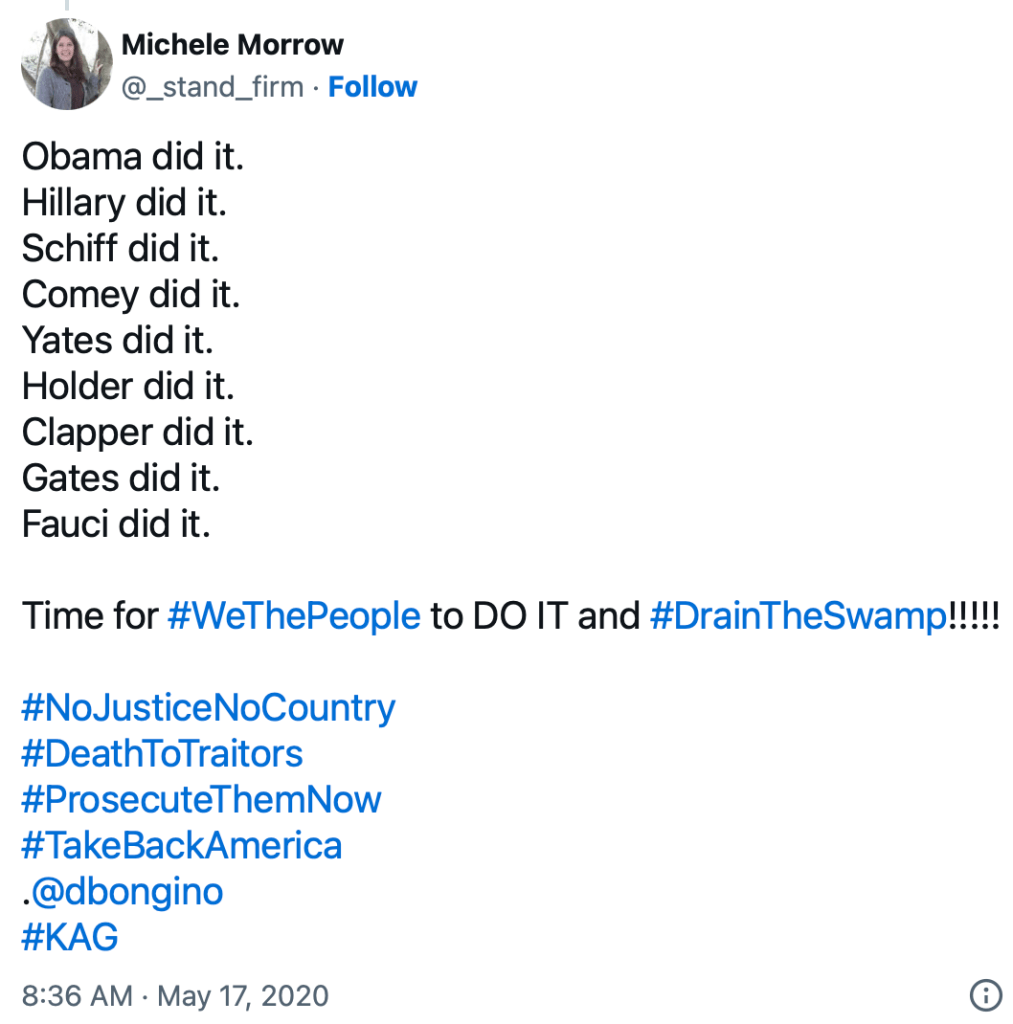Viewport: 1013px width, 1024px height.
Task: Click the #DrainTheSwamp hashtag
Action: click(x=797, y=615)
